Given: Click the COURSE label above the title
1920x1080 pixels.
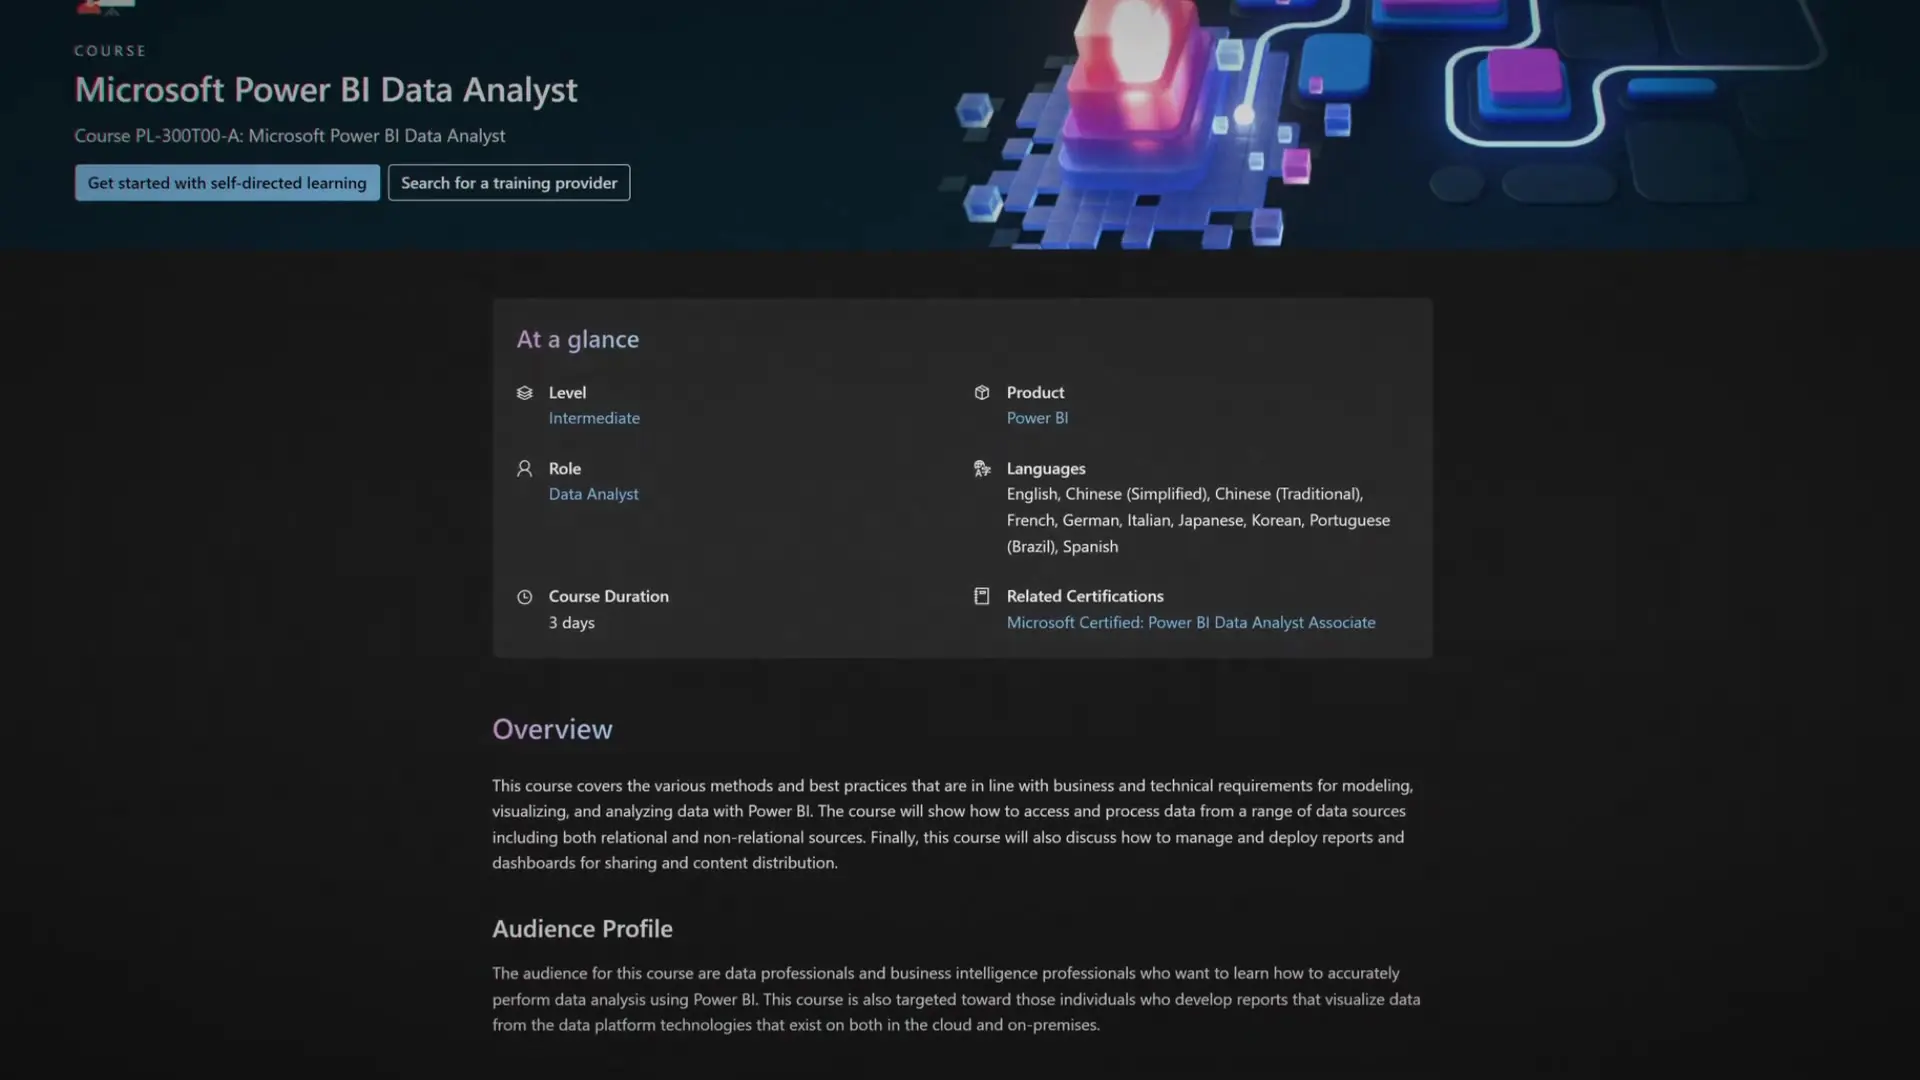Looking at the screenshot, I should pyautogui.click(x=110, y=51).
